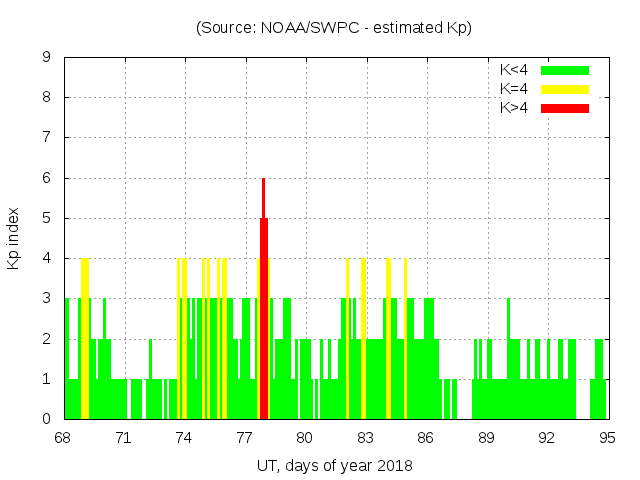Click the y-axis tick label 0
This screenshot has width=640, height=480.
[47, 419]
